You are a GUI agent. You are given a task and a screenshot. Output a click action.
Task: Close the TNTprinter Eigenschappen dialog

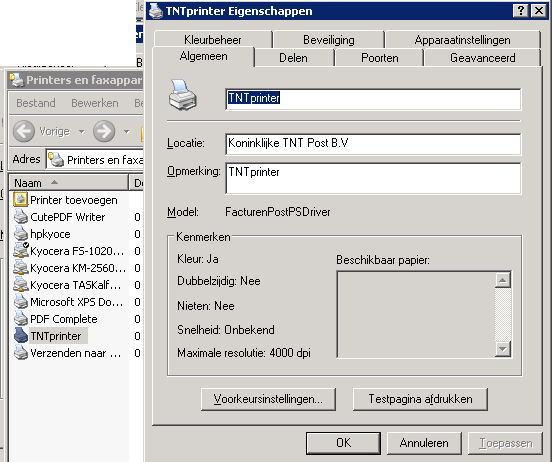tap(539, 11)
